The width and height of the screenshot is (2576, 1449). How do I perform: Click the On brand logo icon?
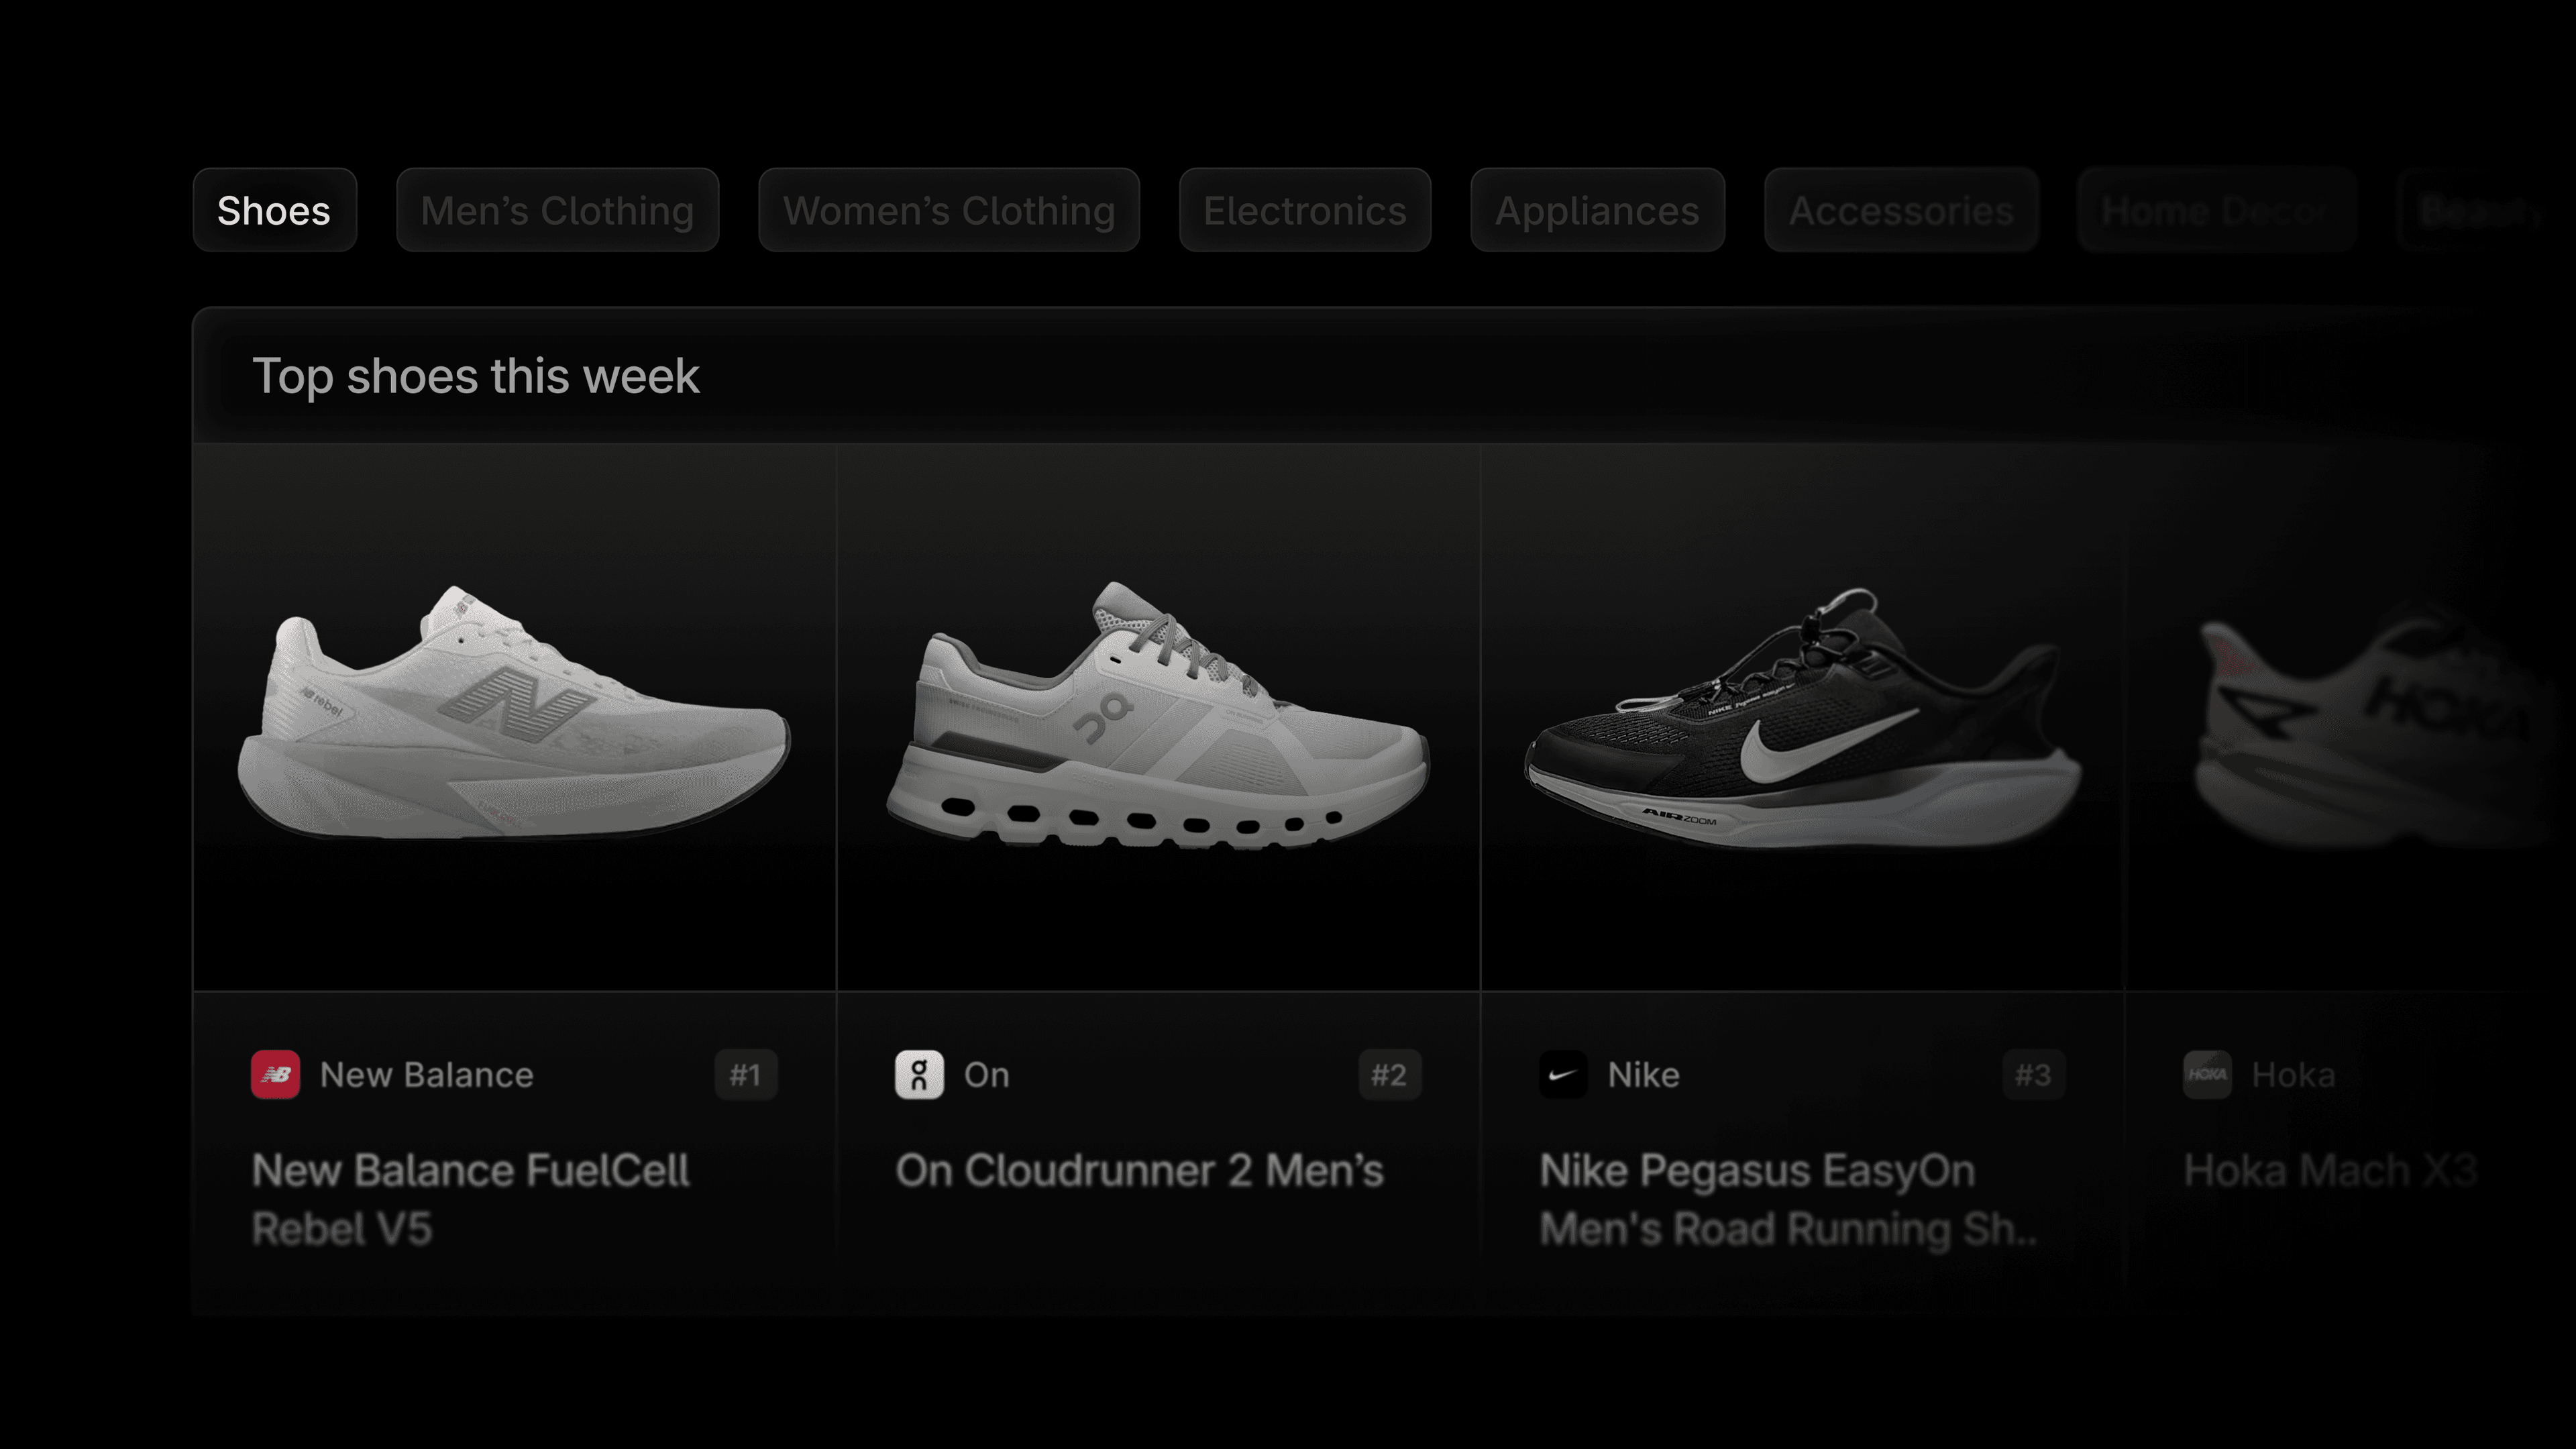click(x=919, y=1075)
